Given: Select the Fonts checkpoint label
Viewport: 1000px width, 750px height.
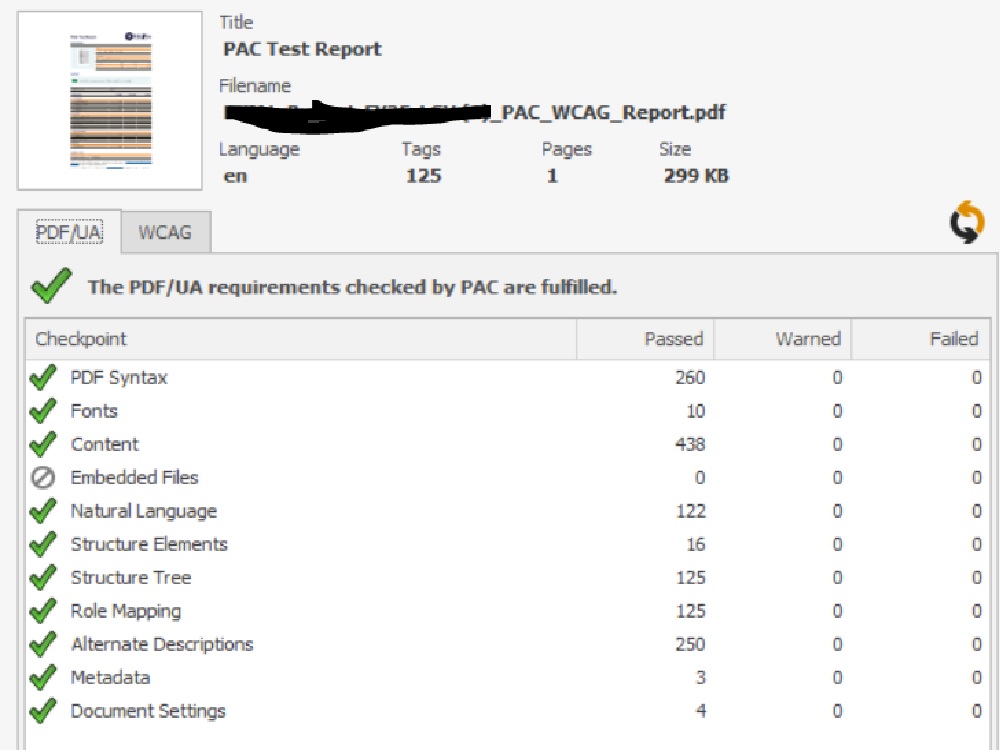Looking at the screenshot, I should [94, 411].
